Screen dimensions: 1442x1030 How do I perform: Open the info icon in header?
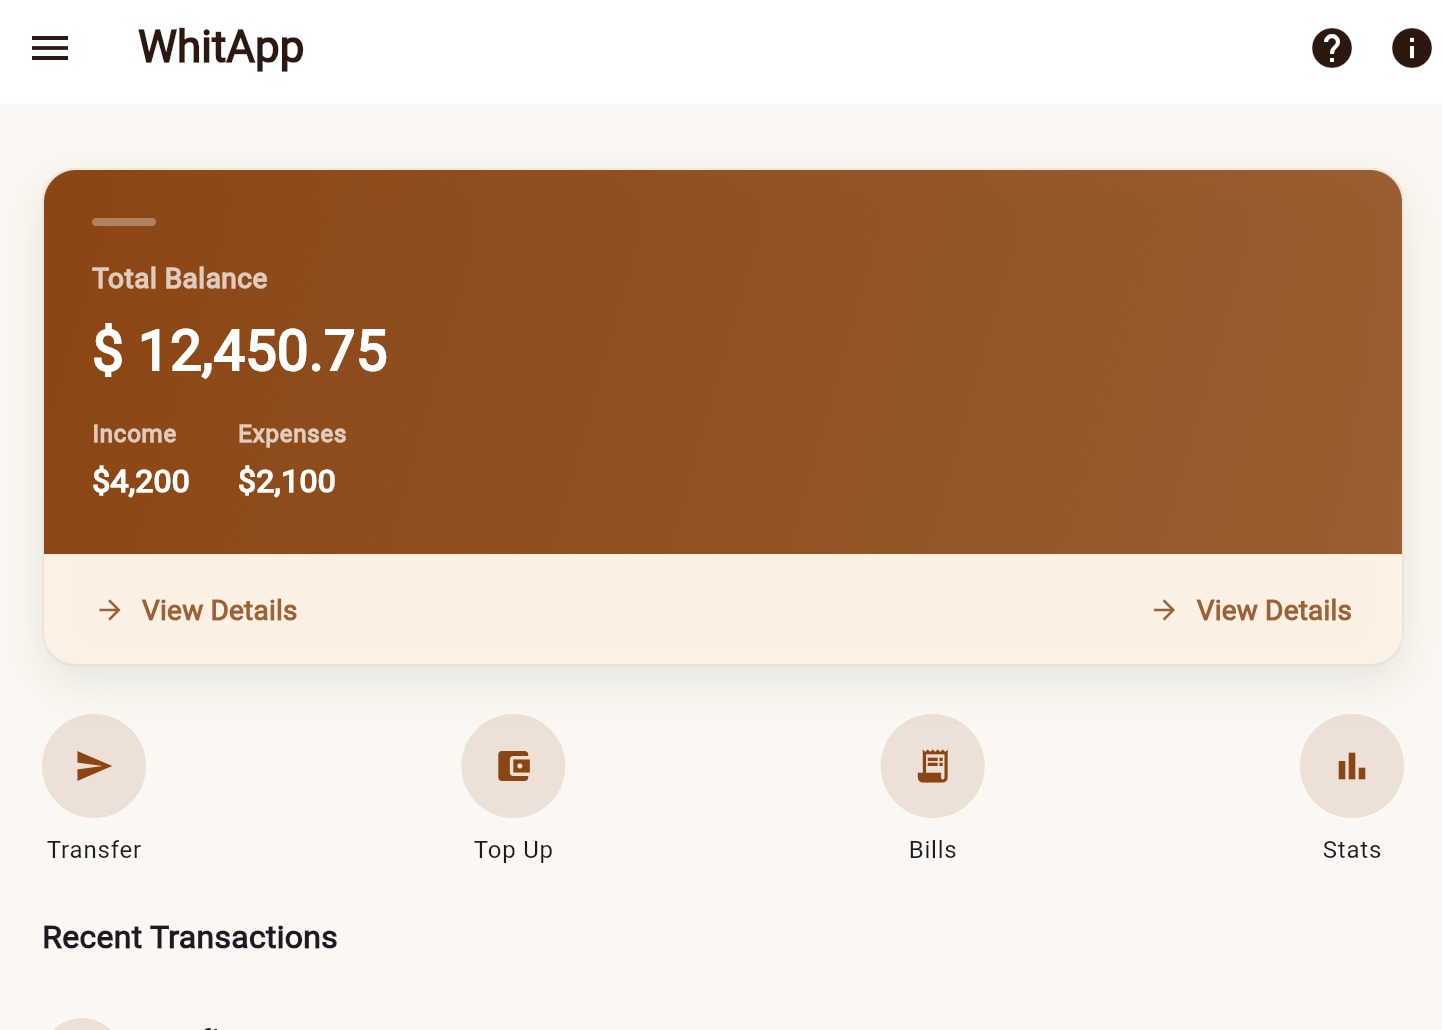pos(1411,48)
